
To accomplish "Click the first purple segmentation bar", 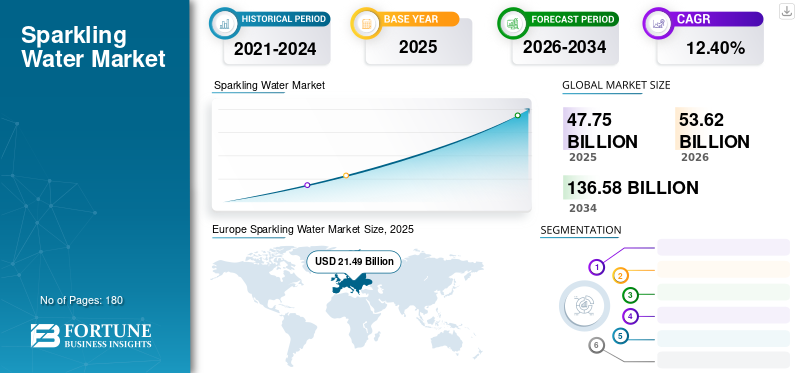I will [723, 247].
